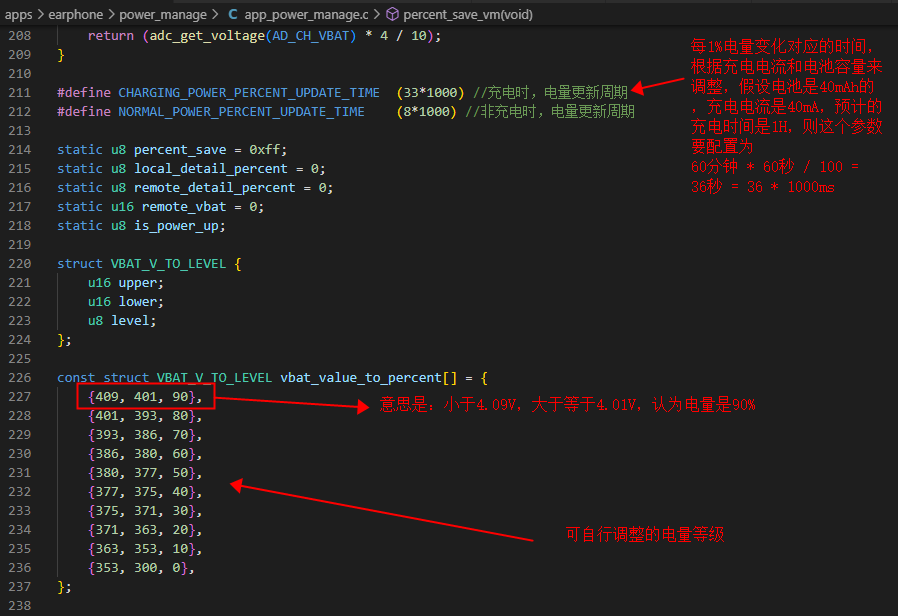Click the upper struct member
Viewport: 898px width, 616px height.
(x=137, y=282)
